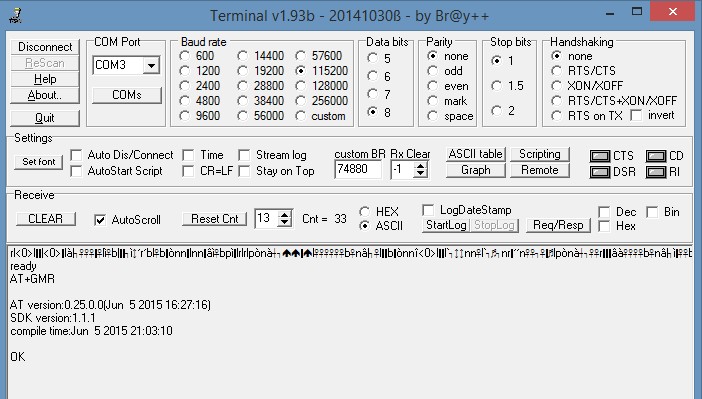Open the COM Port dropdown list

151,65
